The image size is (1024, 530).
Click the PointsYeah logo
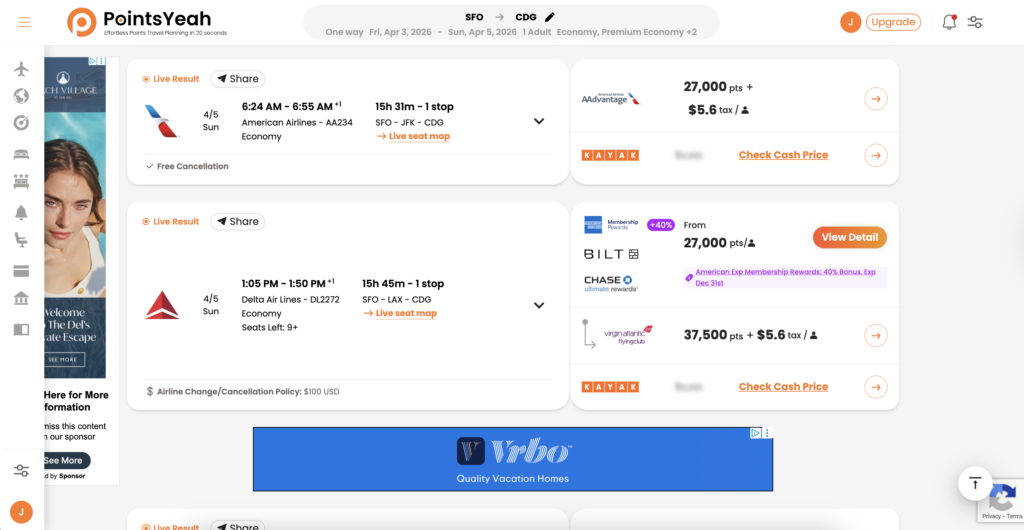[x=147, y=22]
